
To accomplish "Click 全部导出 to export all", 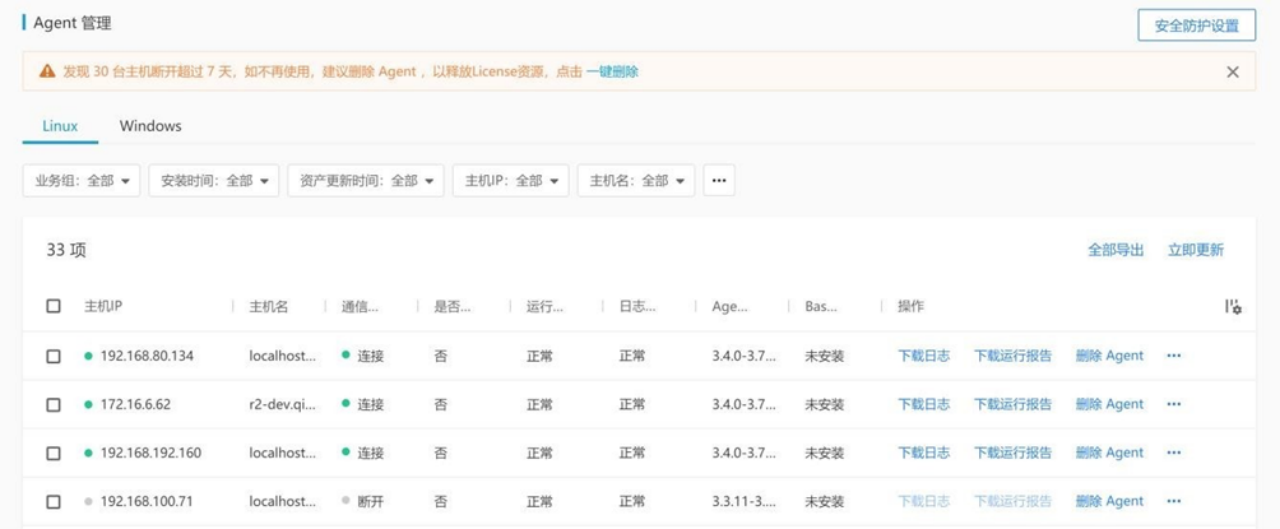I will pyautogui.click(x=1115, y=250).
